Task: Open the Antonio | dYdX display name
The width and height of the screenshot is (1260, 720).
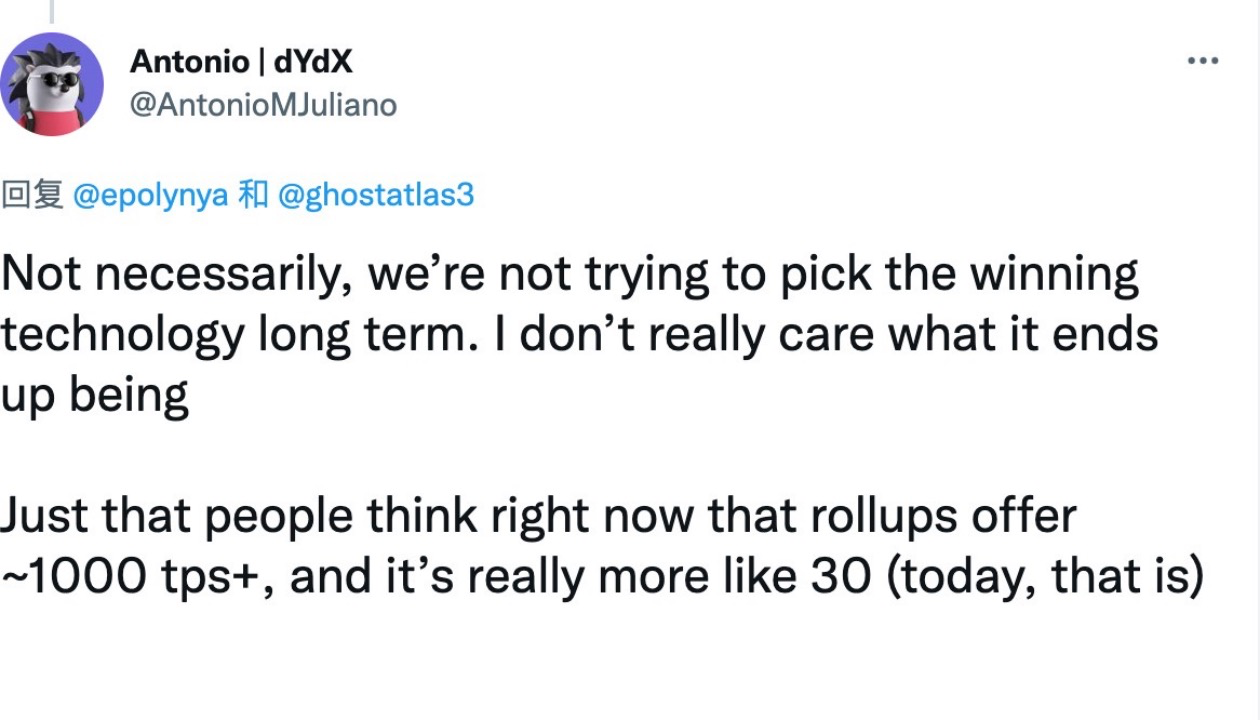Action: [241, 62]
